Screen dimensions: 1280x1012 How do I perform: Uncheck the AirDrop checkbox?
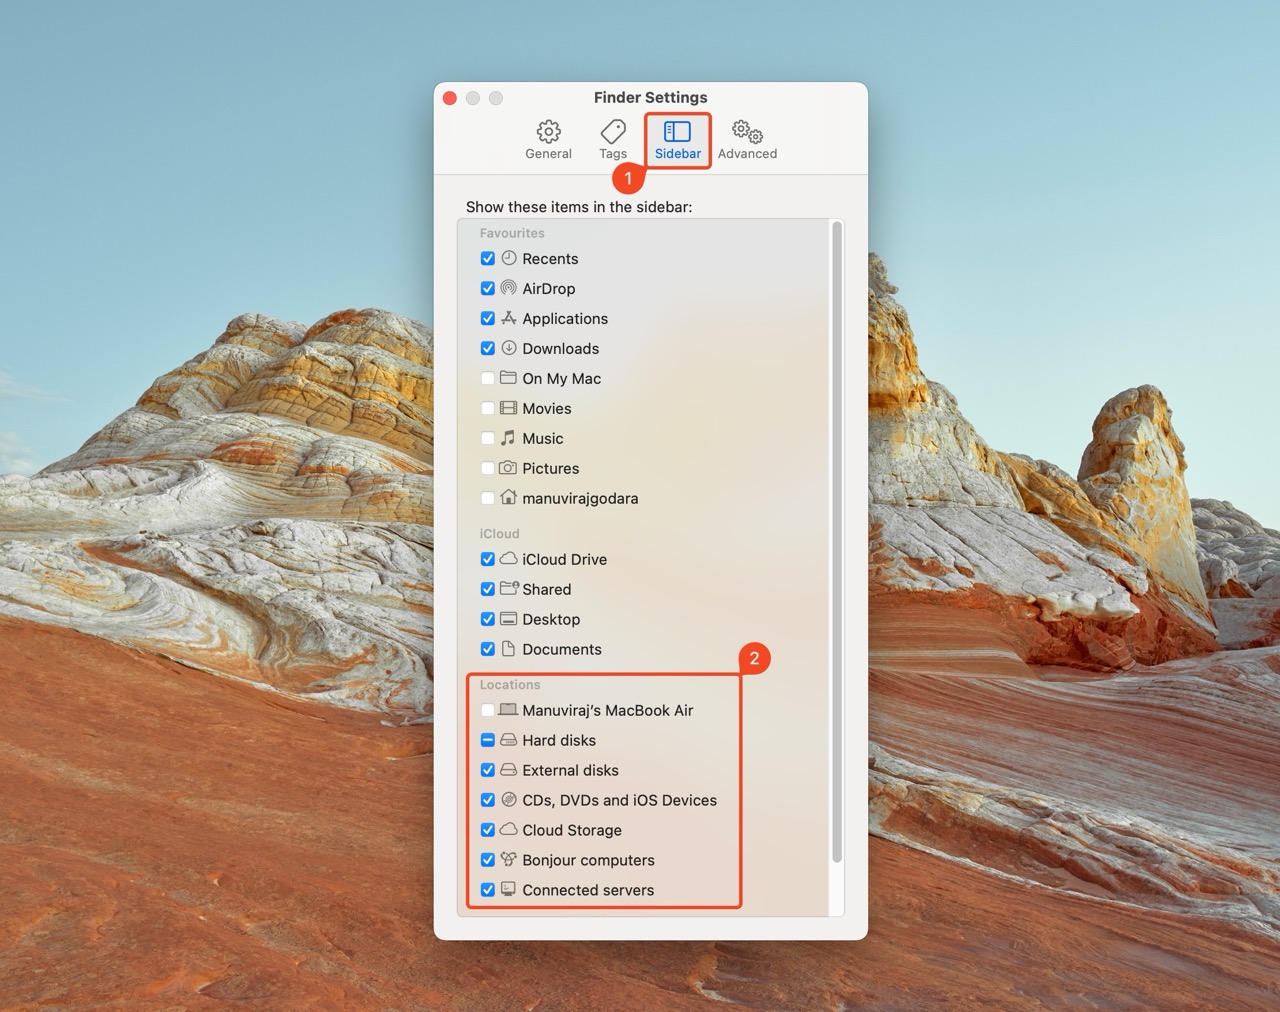click(488, 288)
